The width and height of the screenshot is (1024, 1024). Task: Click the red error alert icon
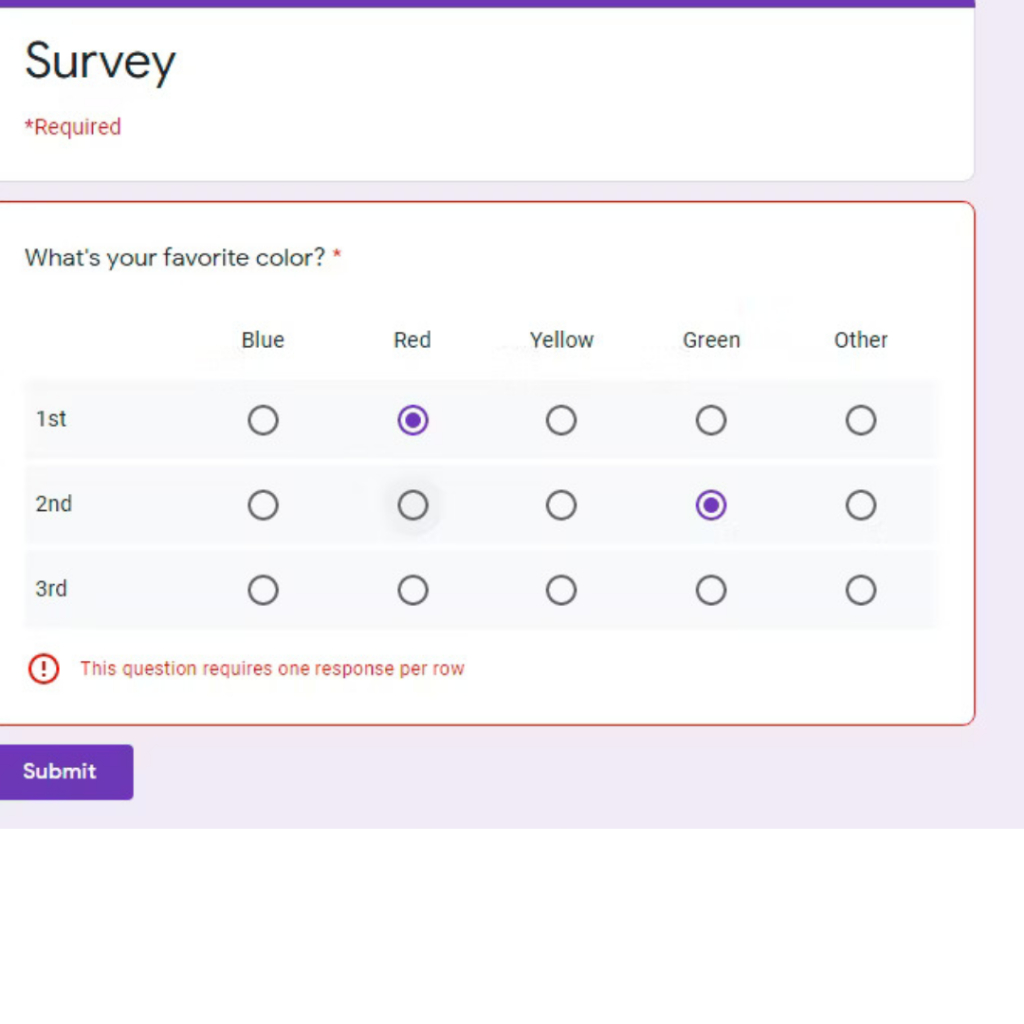(43, 669)
